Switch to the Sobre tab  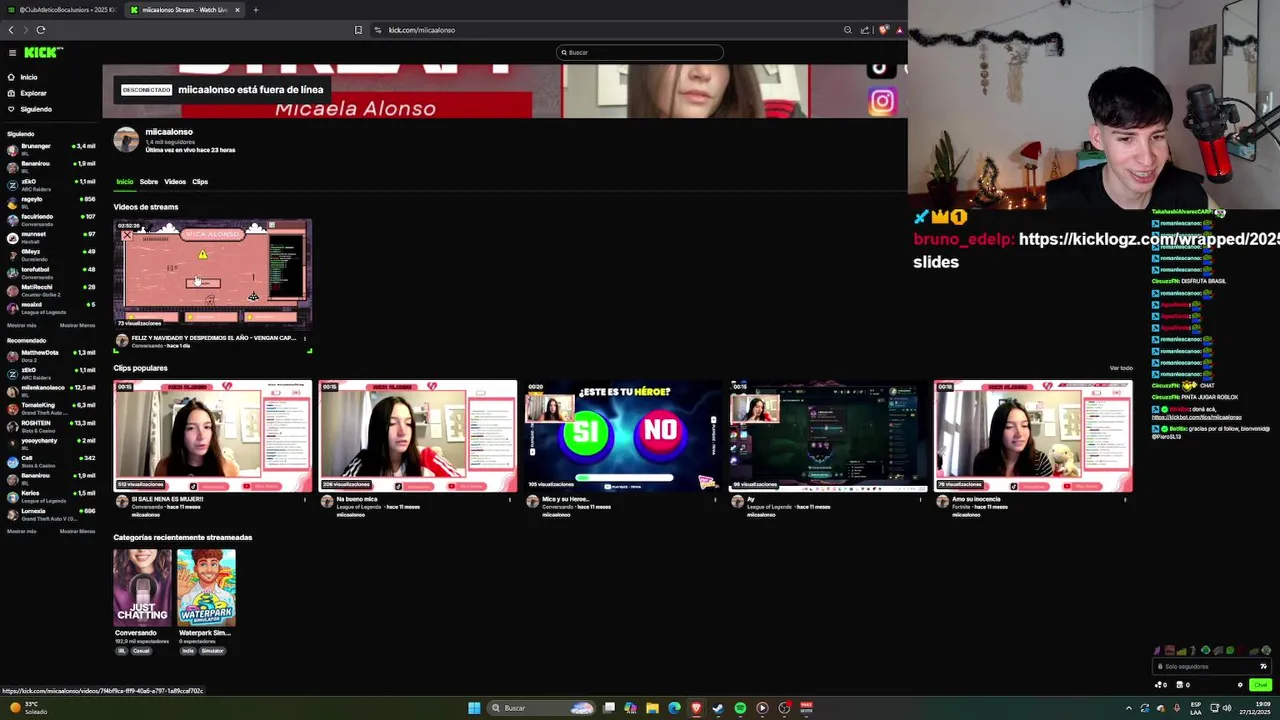[148, 182]
